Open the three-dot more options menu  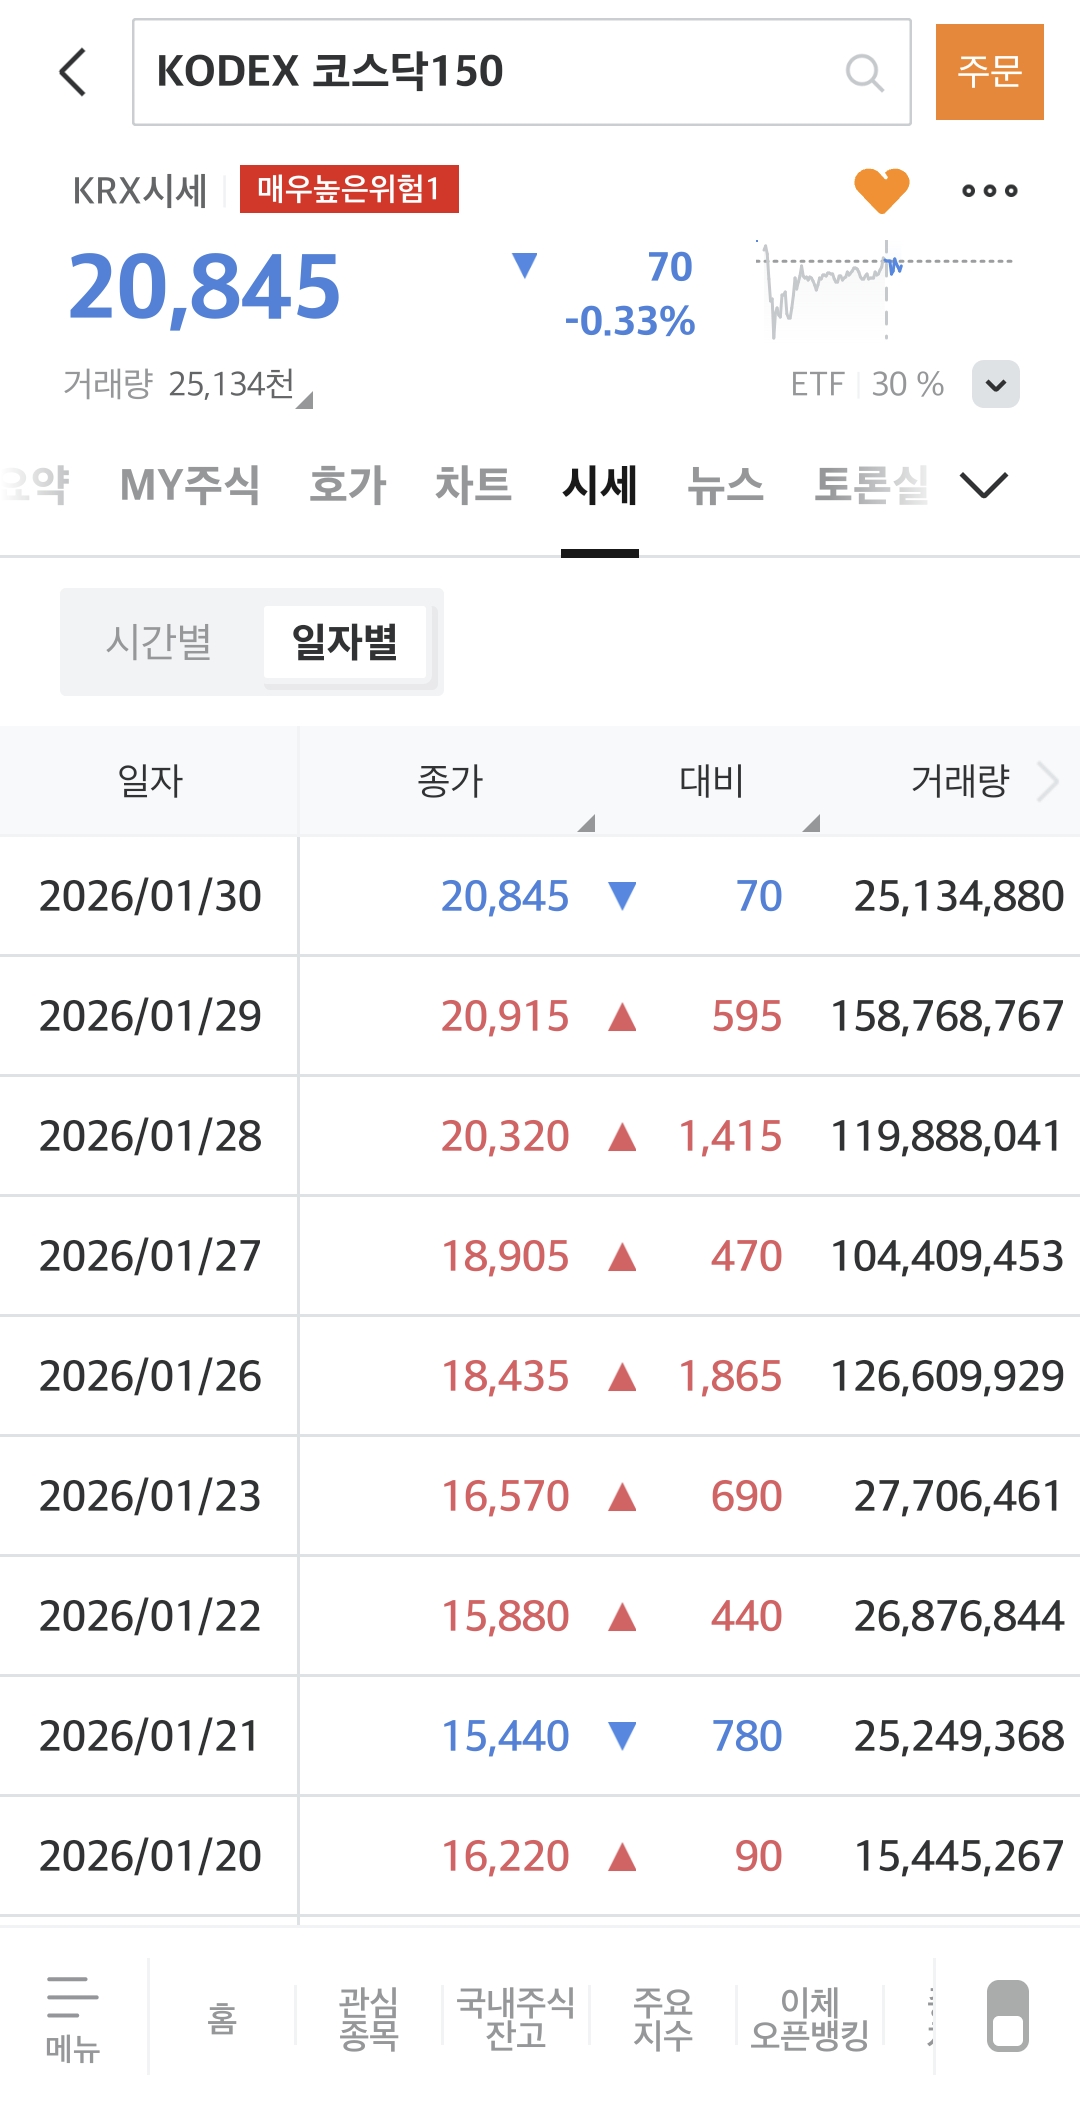click(989, 190)
